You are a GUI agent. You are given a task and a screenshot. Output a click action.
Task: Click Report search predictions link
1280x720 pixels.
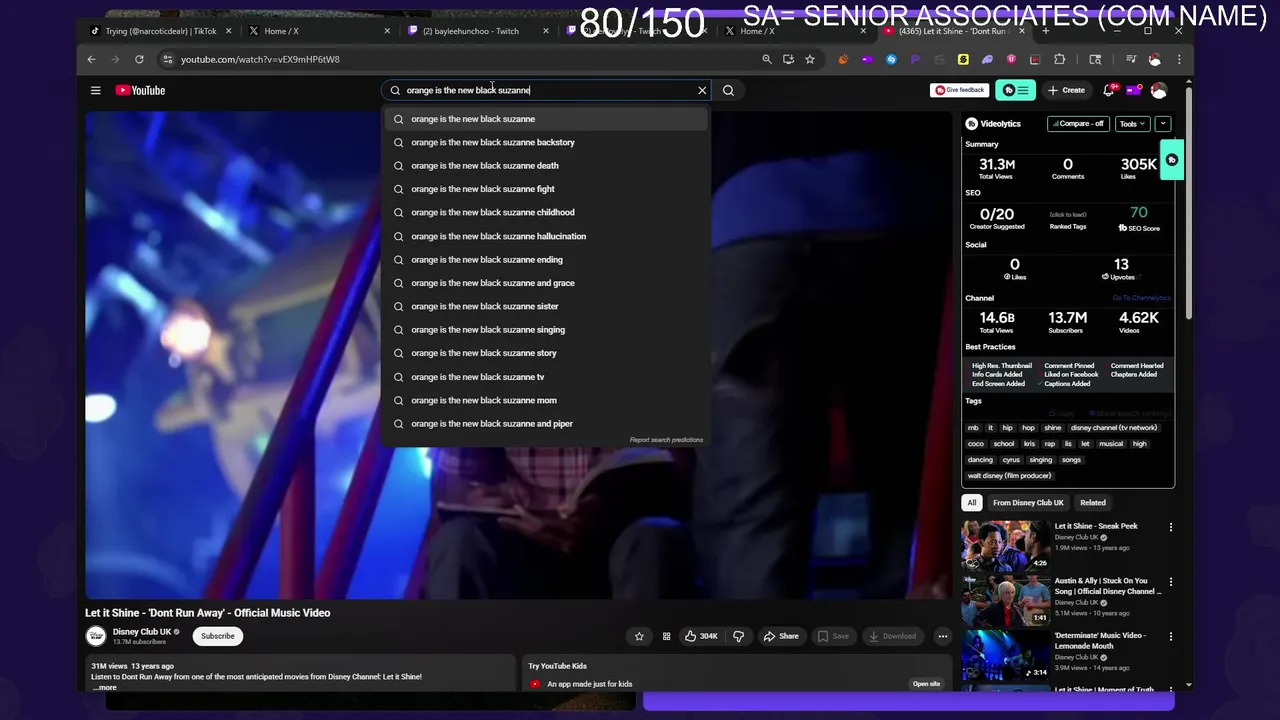pyautogui.click(x=666, y=440)
